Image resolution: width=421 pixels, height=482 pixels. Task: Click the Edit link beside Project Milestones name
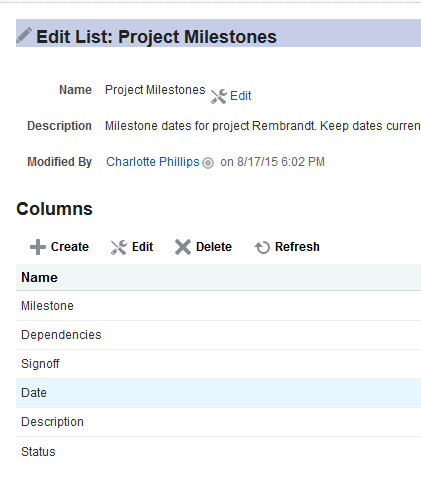click(x=241, y=96)
